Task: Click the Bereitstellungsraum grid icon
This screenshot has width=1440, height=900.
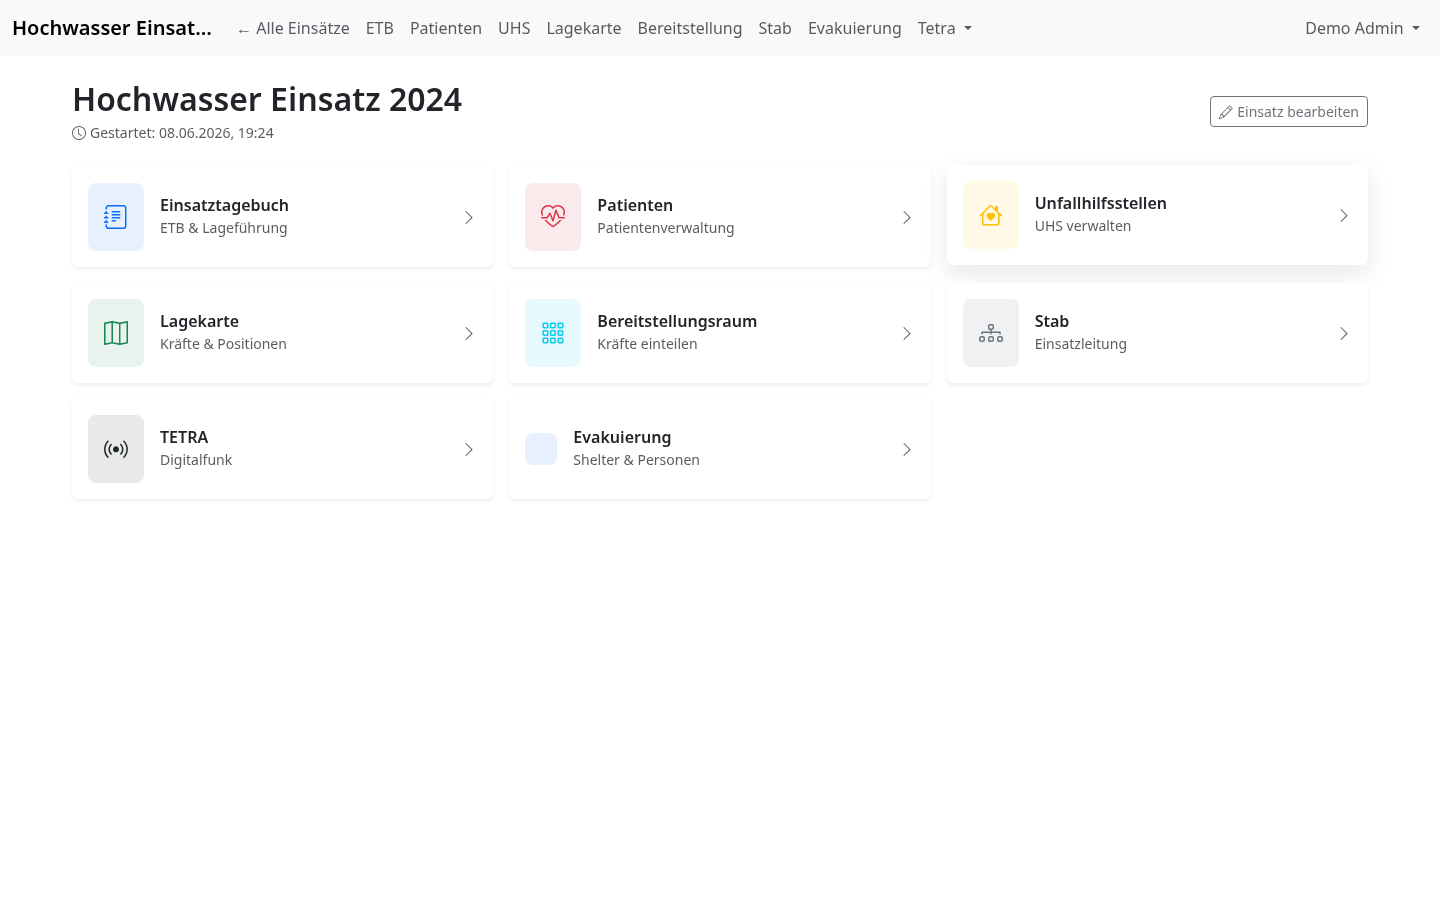Action: (x=553, y=333)
